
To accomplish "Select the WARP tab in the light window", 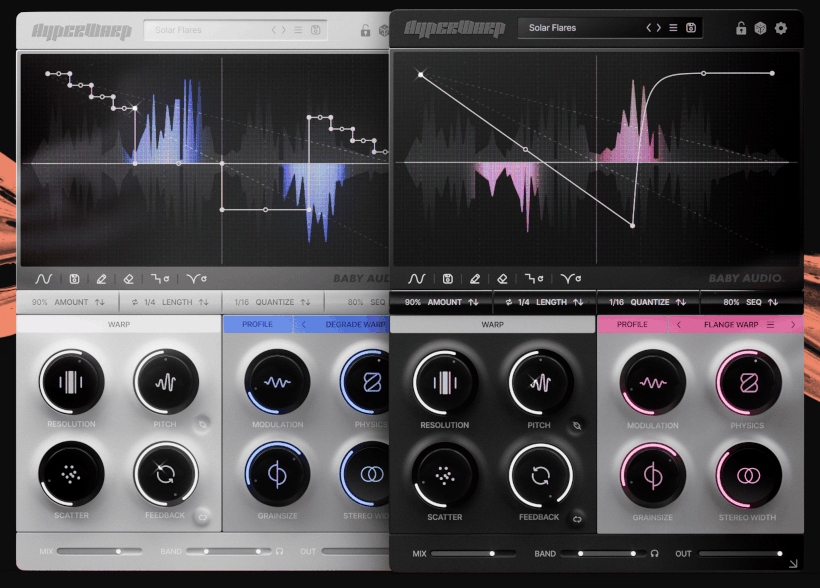I will click(119, 325).
